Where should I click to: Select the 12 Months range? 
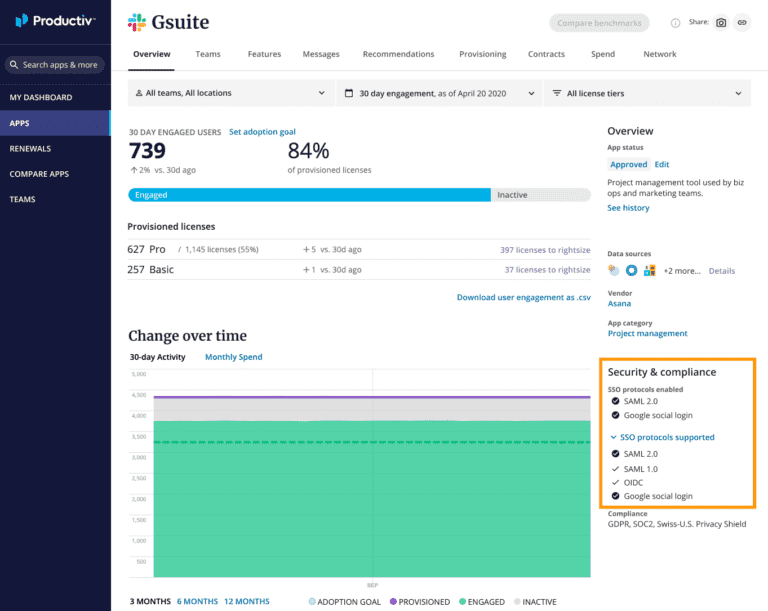247,601
